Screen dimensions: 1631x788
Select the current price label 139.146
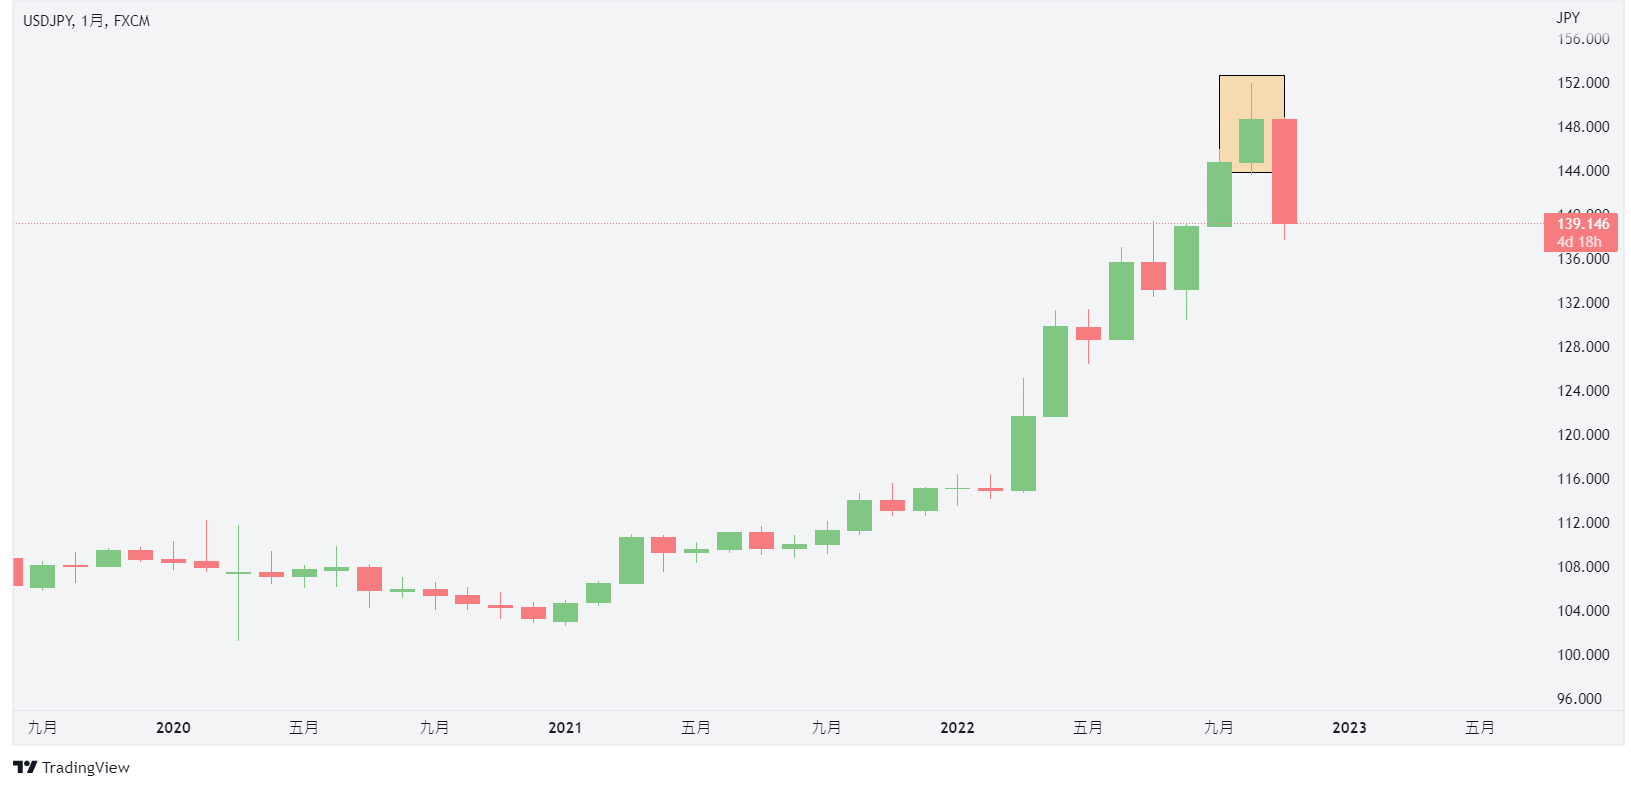point(1583,224)
